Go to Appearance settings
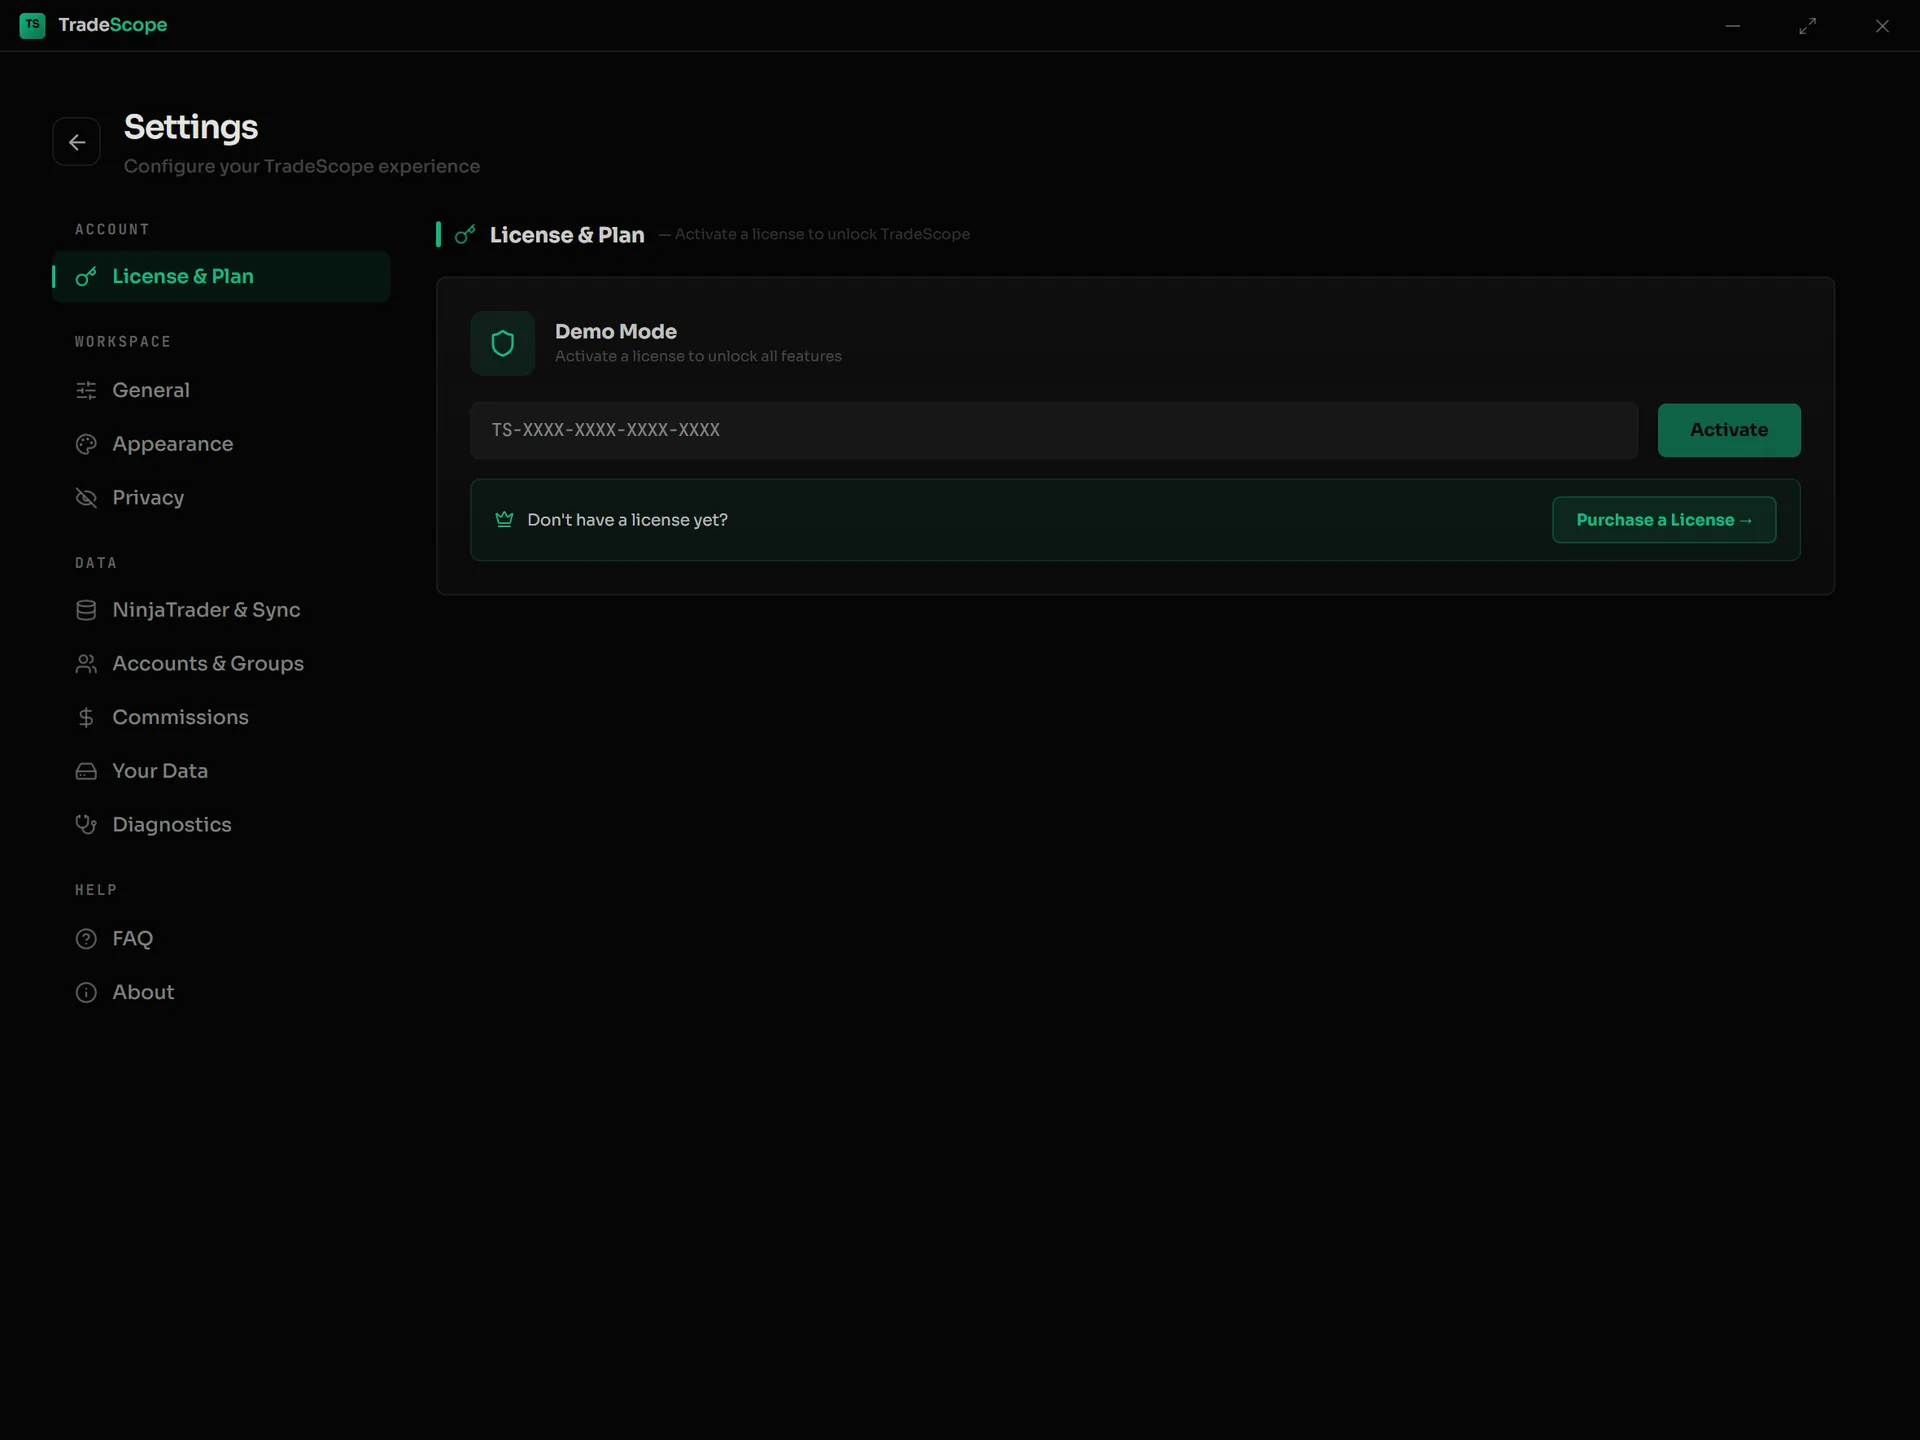1920x1440 pixels. click(x=221, y=444)
